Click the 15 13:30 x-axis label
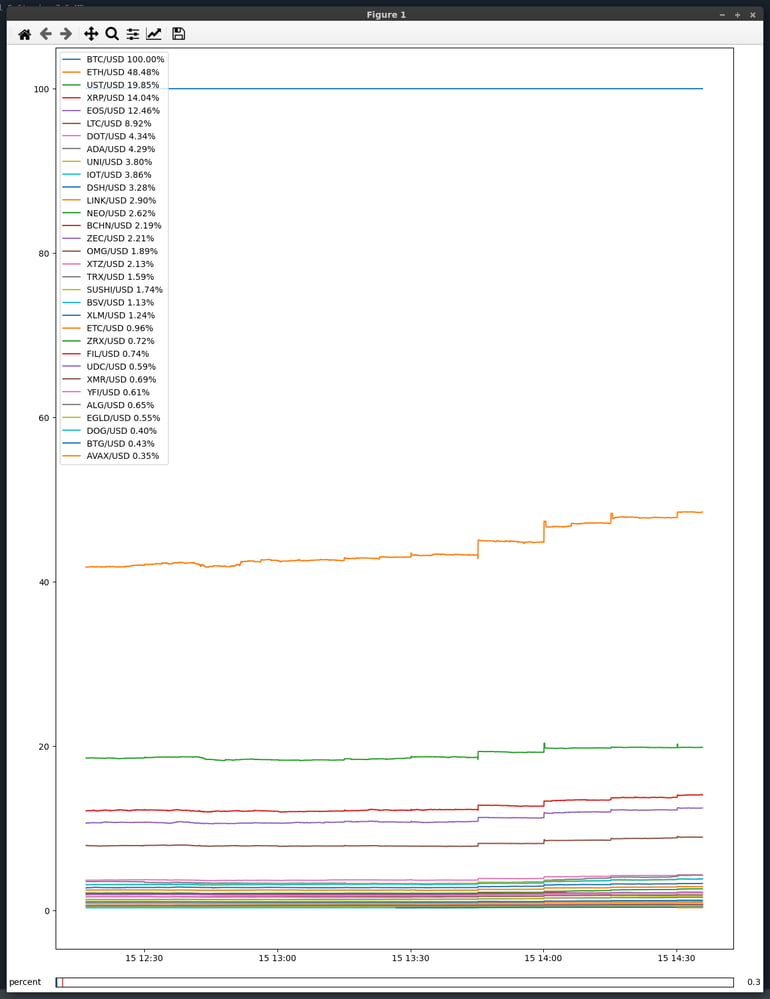Image resolution: width=770 pixels, height=999 pixels. click(x=410, y=958)
